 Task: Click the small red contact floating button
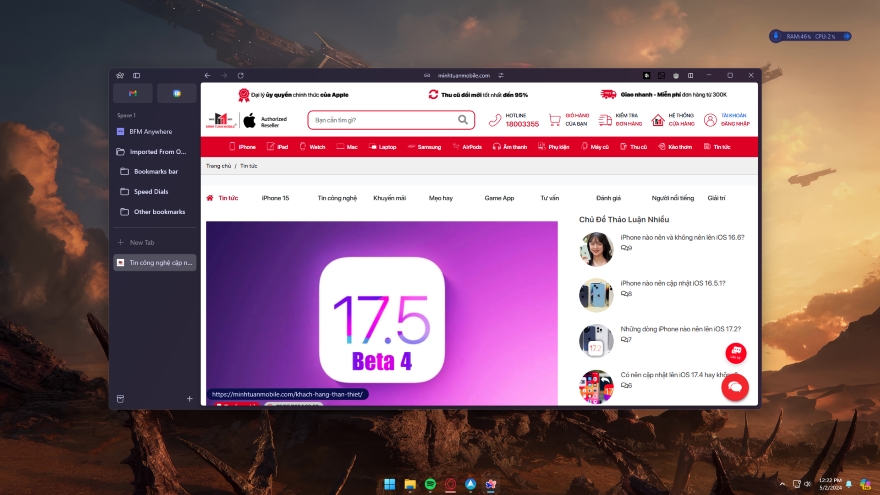pyautogui.click(x=736, y=352)
